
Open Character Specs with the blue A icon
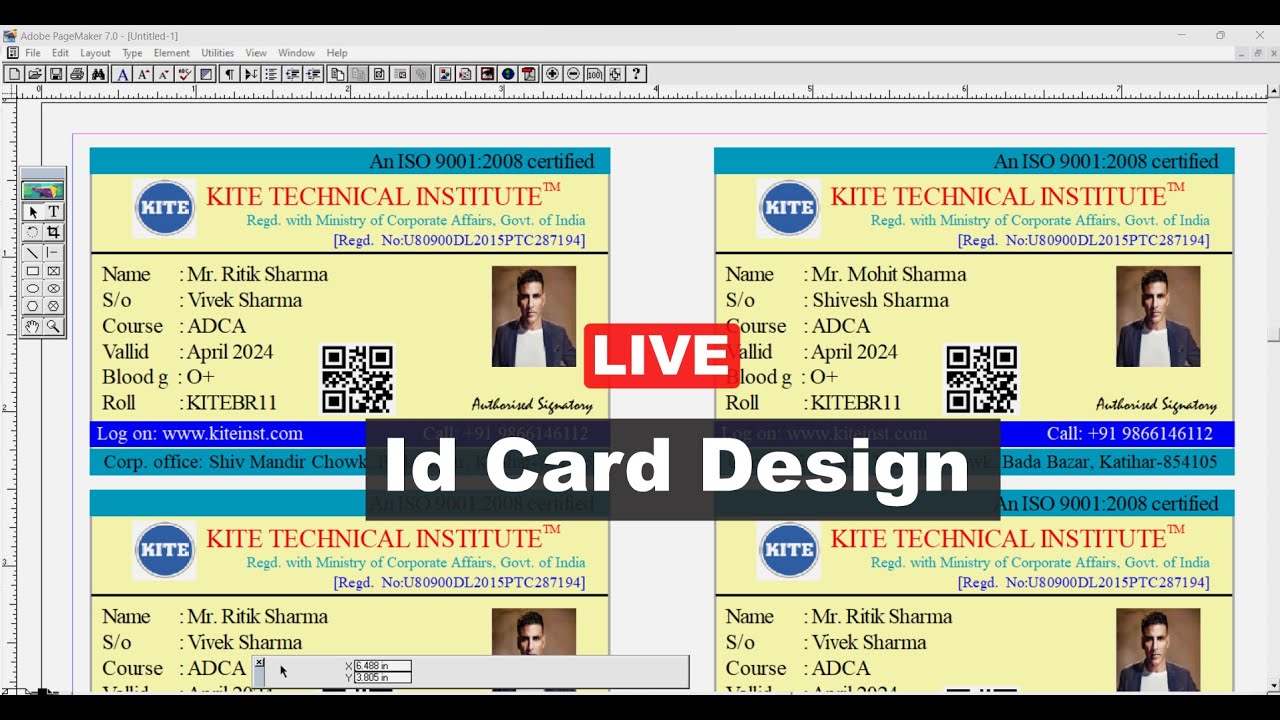122,74
